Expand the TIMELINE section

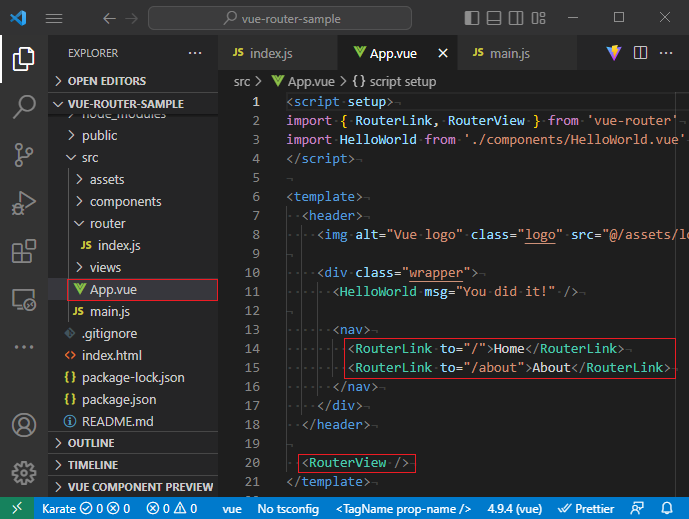click(x=133, y=465)
